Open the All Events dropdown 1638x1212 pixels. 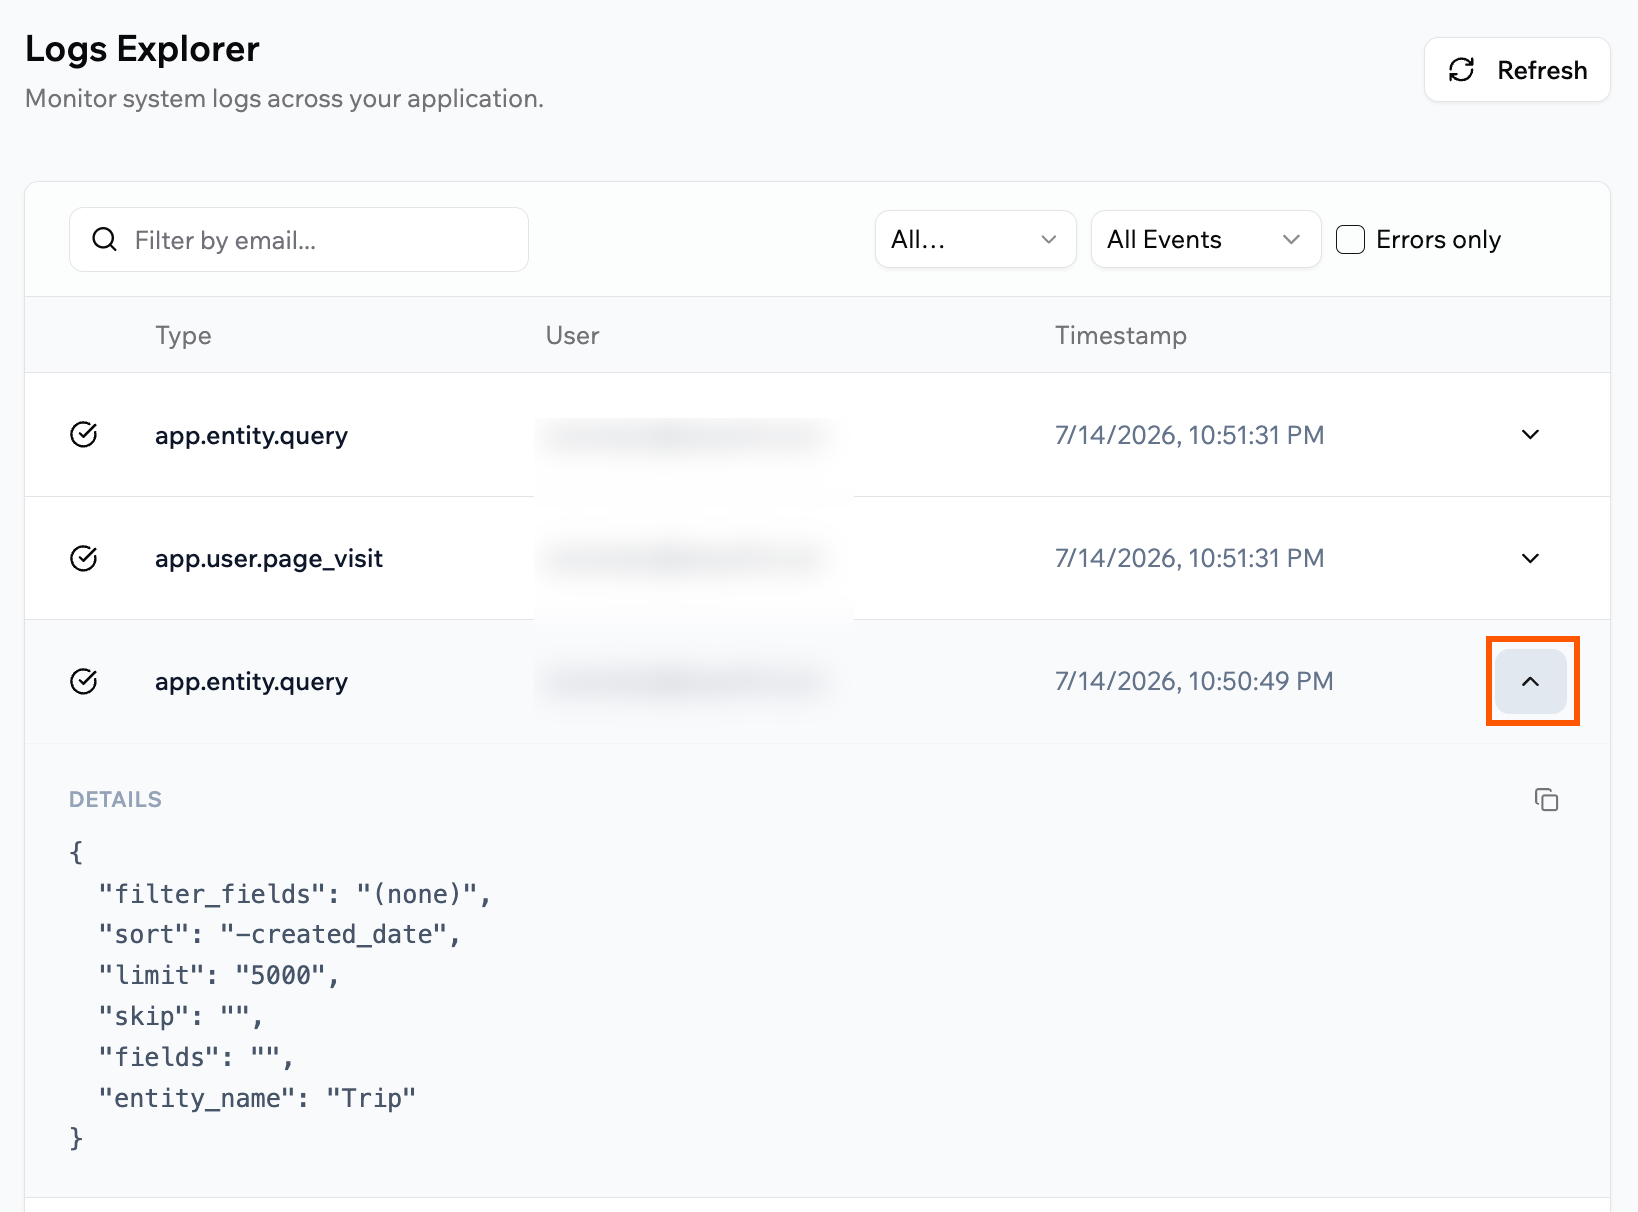[x=1205, y=239]
